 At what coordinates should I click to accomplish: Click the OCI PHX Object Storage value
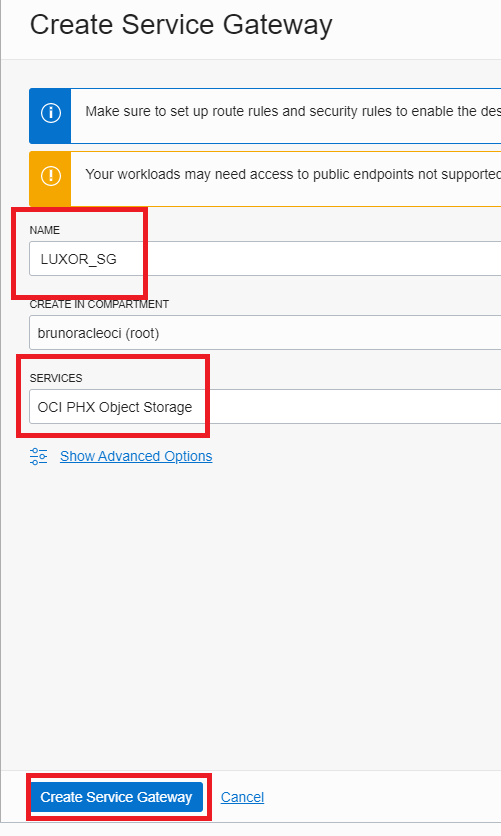click(115, 407)
